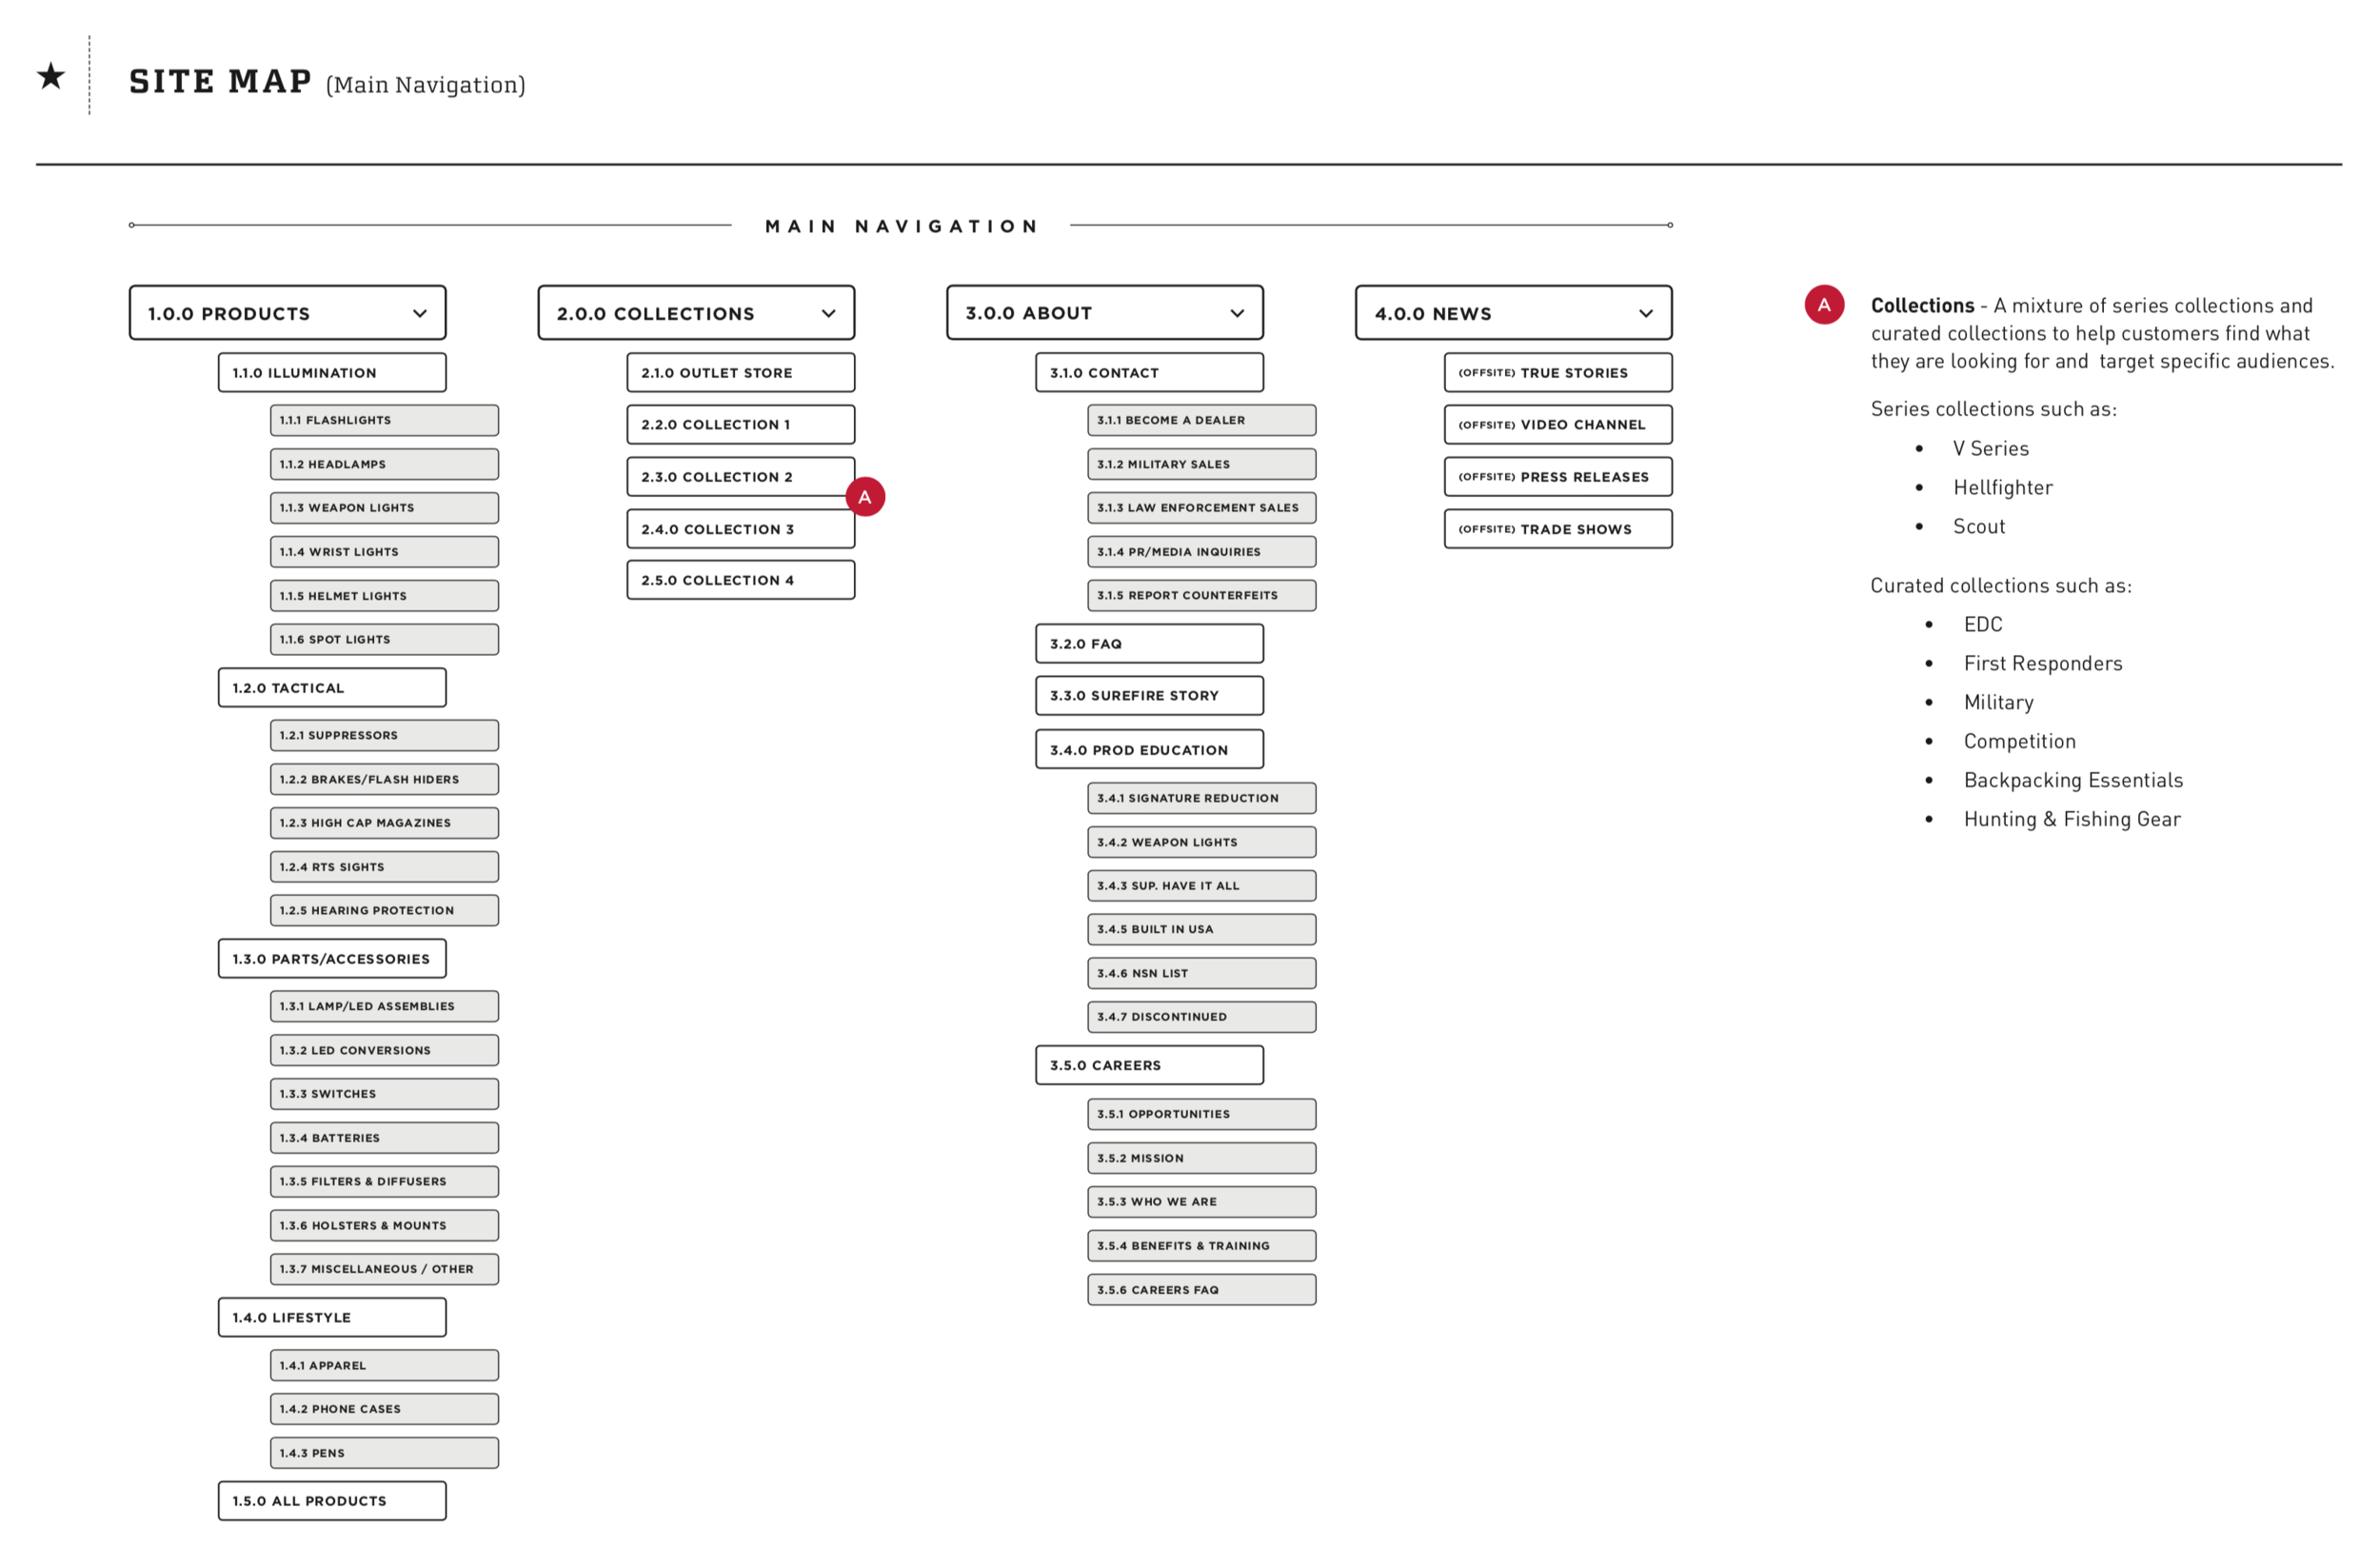The height and width of the screenshot is (1548, 2380).
Task: Select 1.2.1 Suppressors
Action: 384,736
